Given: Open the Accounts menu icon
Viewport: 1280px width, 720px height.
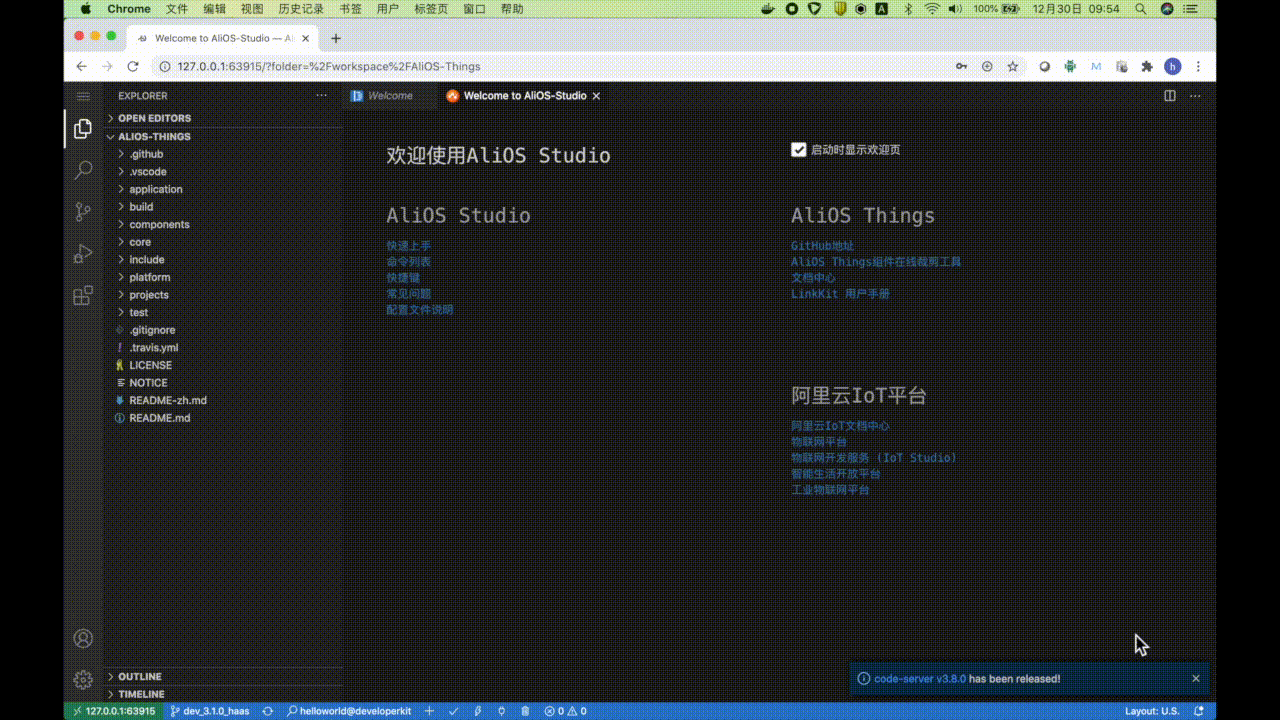Looking at the screenshot, I should click(x=83, y=638).
